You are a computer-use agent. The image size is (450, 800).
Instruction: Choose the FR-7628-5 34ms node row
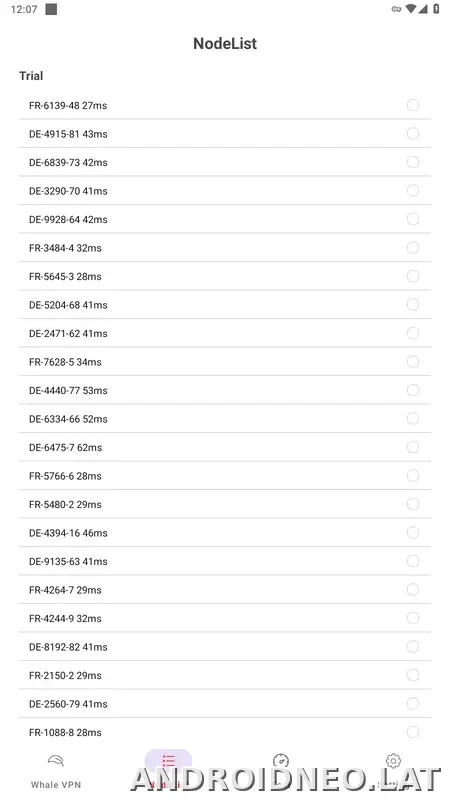coord(225,362)
